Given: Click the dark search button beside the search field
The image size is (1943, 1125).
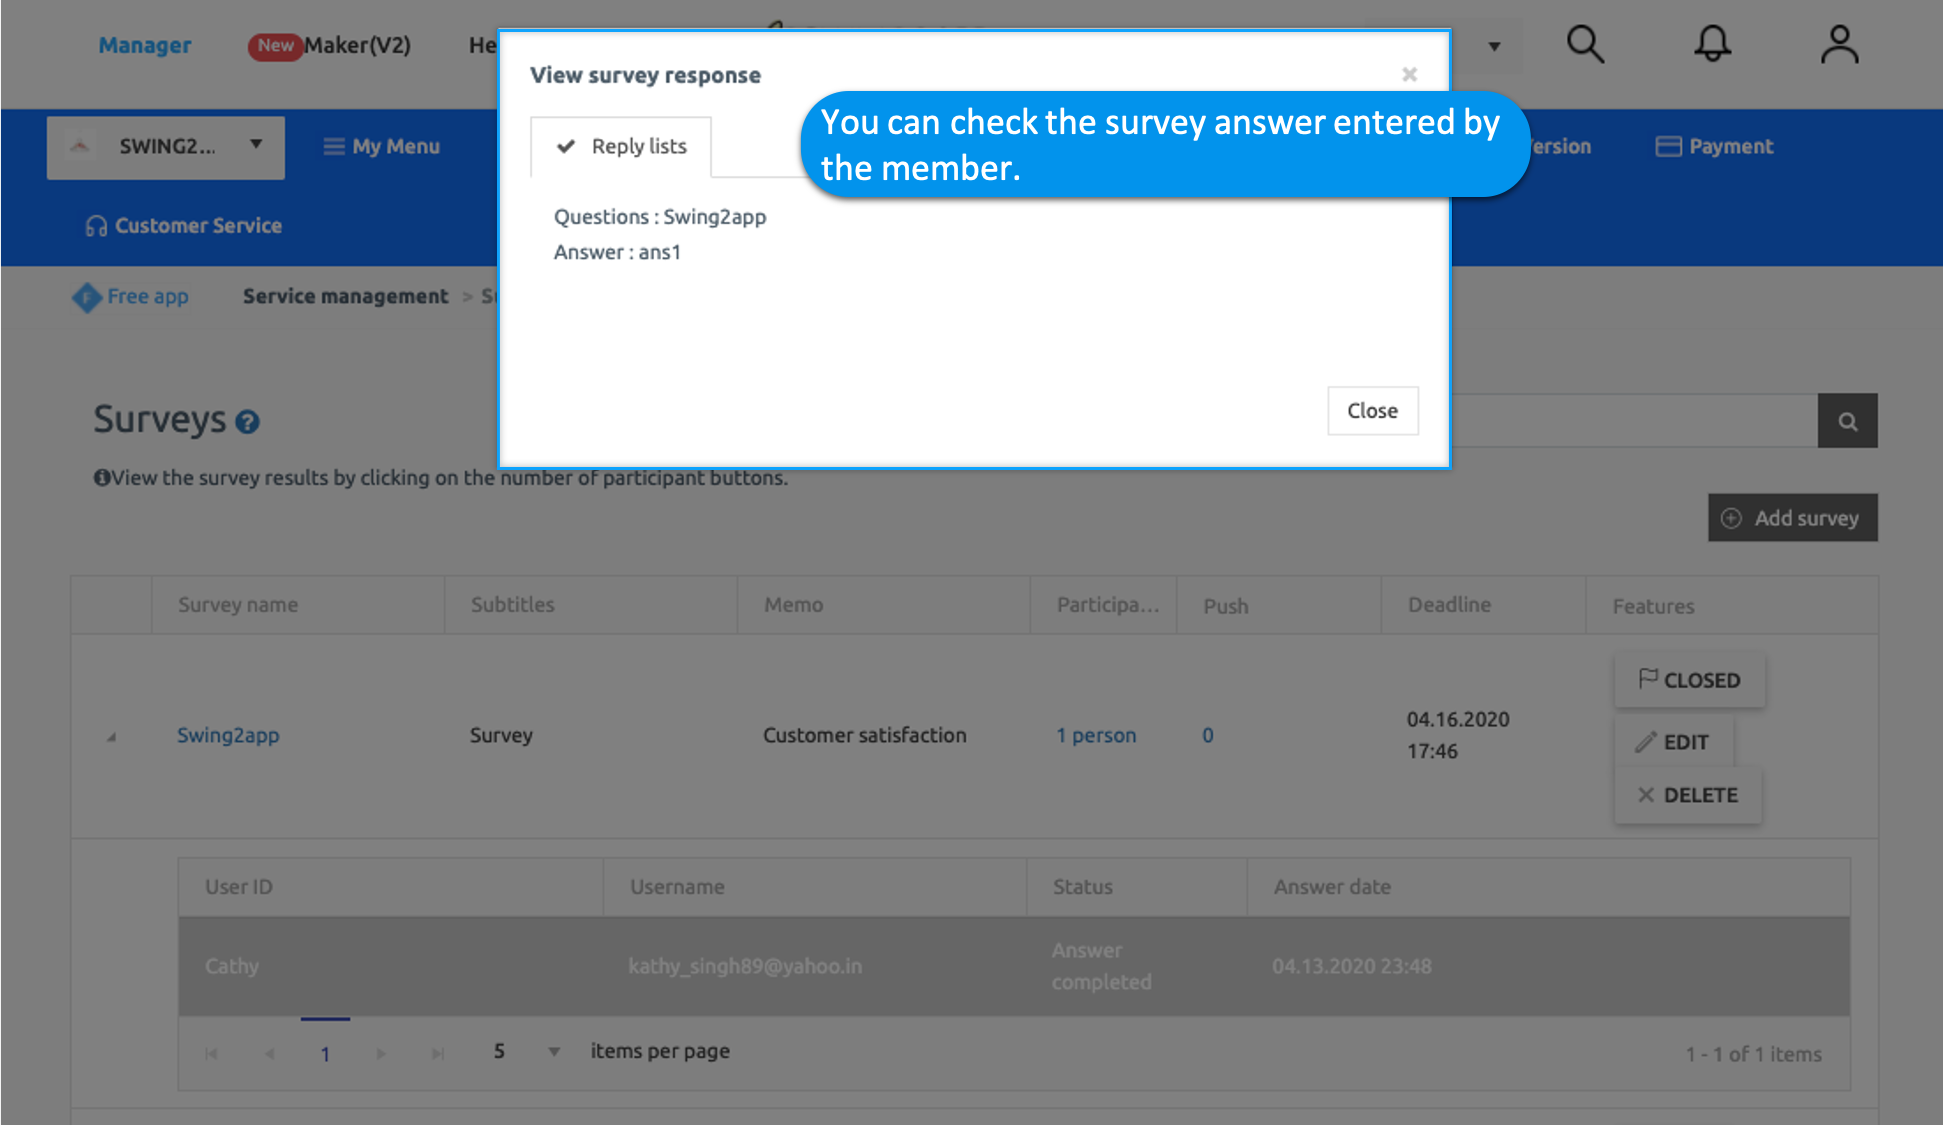Looking at the screenshot, I should [x=1847, y=421].
